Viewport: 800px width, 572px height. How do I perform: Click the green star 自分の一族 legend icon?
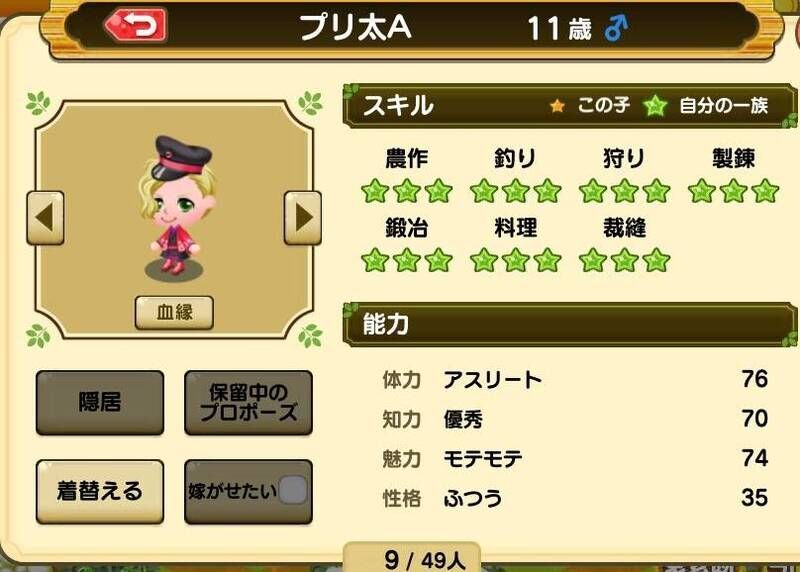click(x=655, y=106)
